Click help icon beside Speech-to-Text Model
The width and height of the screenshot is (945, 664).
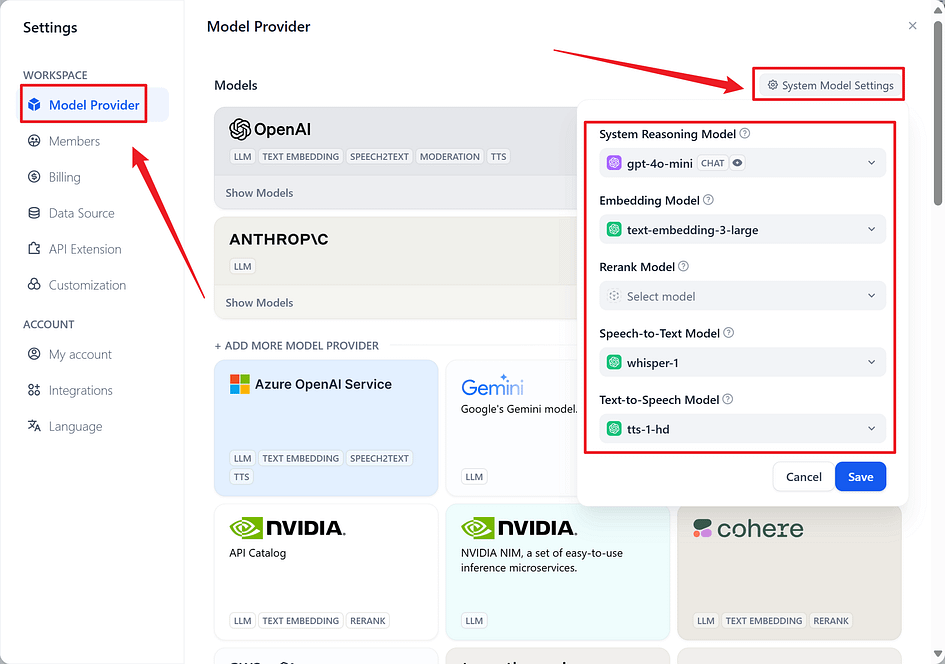click(729, 333)
